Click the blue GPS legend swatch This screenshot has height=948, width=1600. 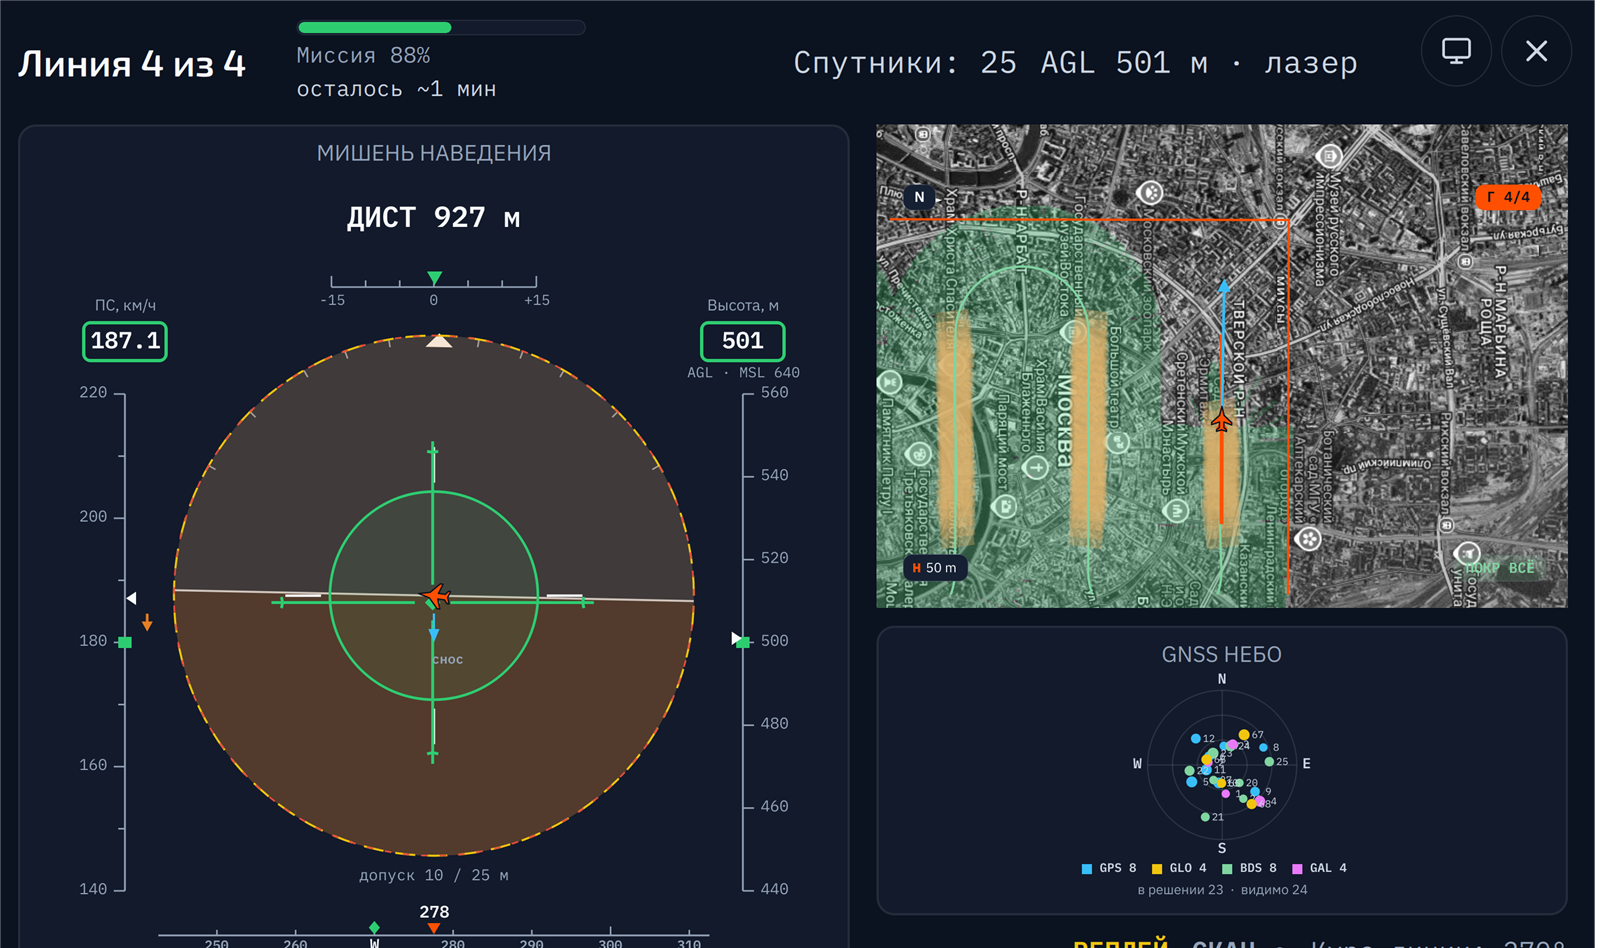coord(1087,868)
